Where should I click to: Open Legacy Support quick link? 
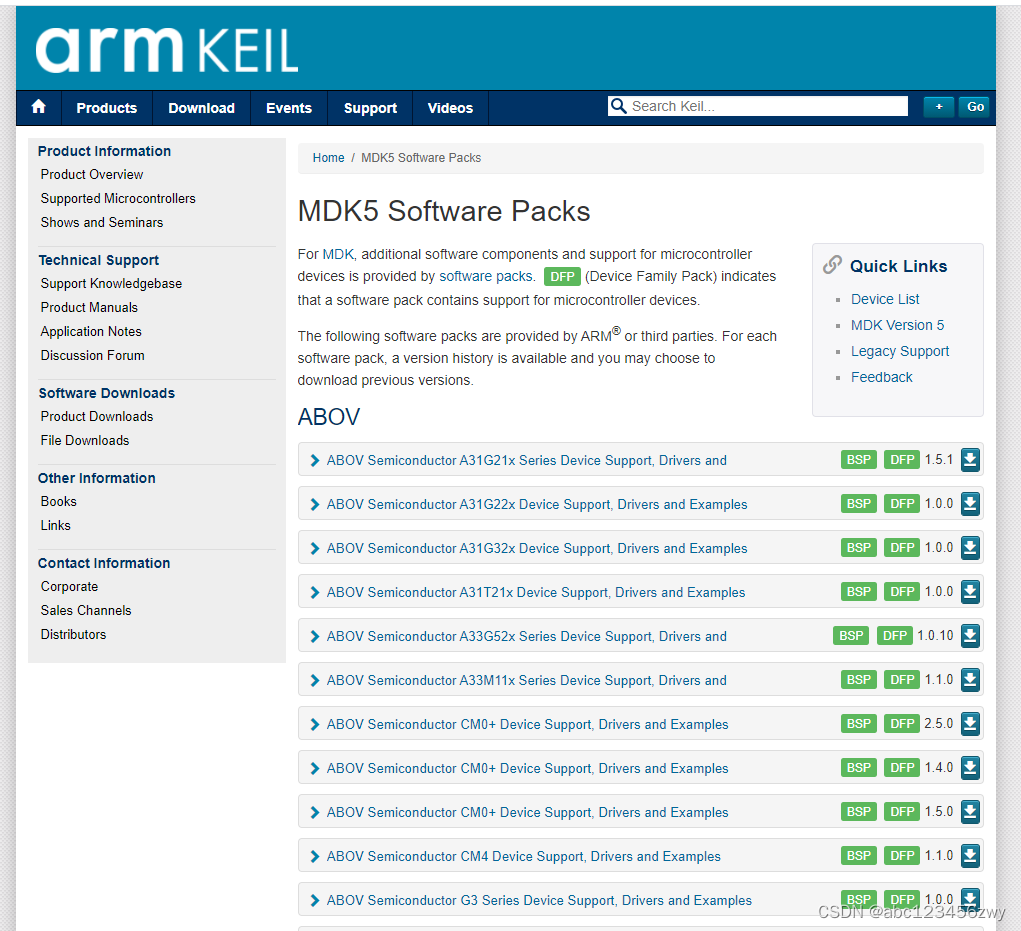click(900, 351)
